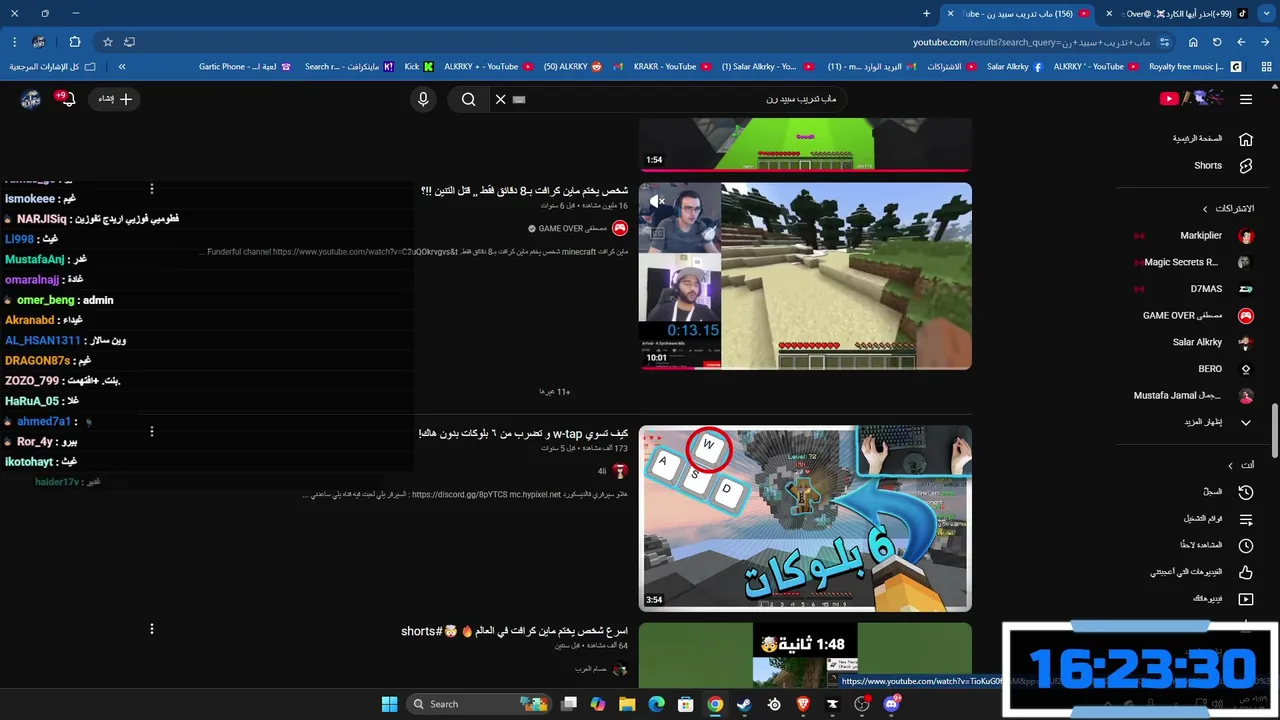Click Chrome's home icon
This screenshot has height=720, width=1280.
click(1193, 42)
